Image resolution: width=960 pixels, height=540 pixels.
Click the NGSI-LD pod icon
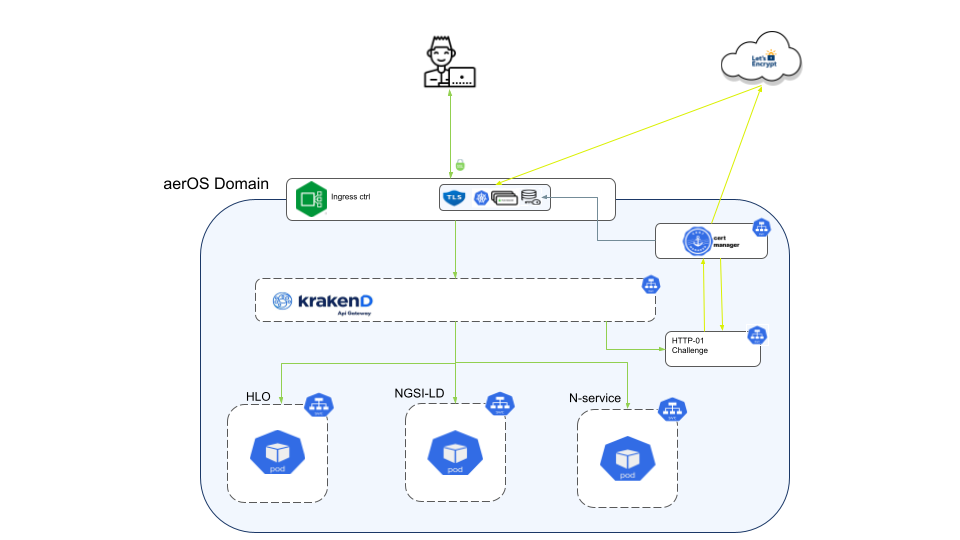point(455,452)
